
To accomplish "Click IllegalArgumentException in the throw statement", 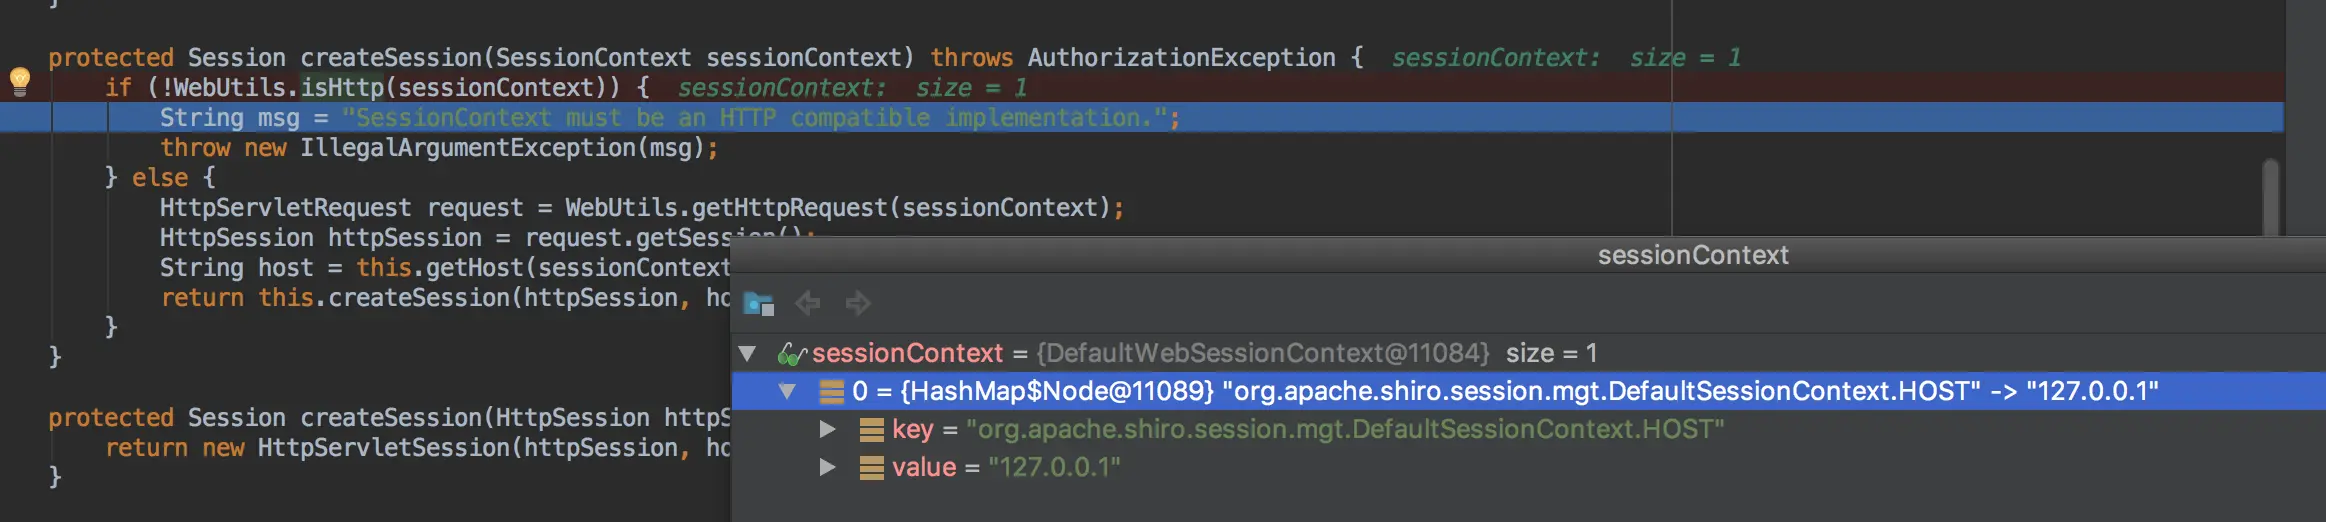I will (468, 148).
